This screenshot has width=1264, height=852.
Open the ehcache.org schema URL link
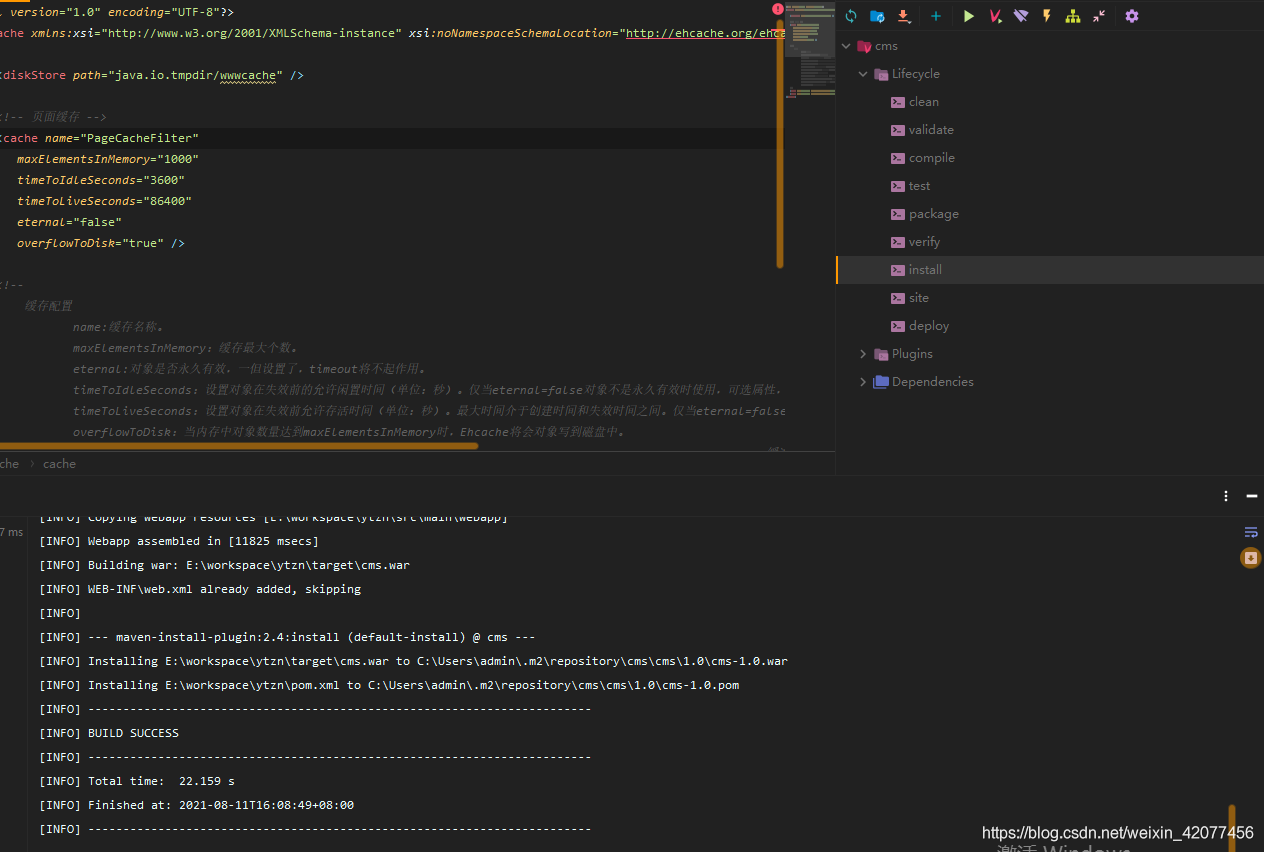[704, 33]
